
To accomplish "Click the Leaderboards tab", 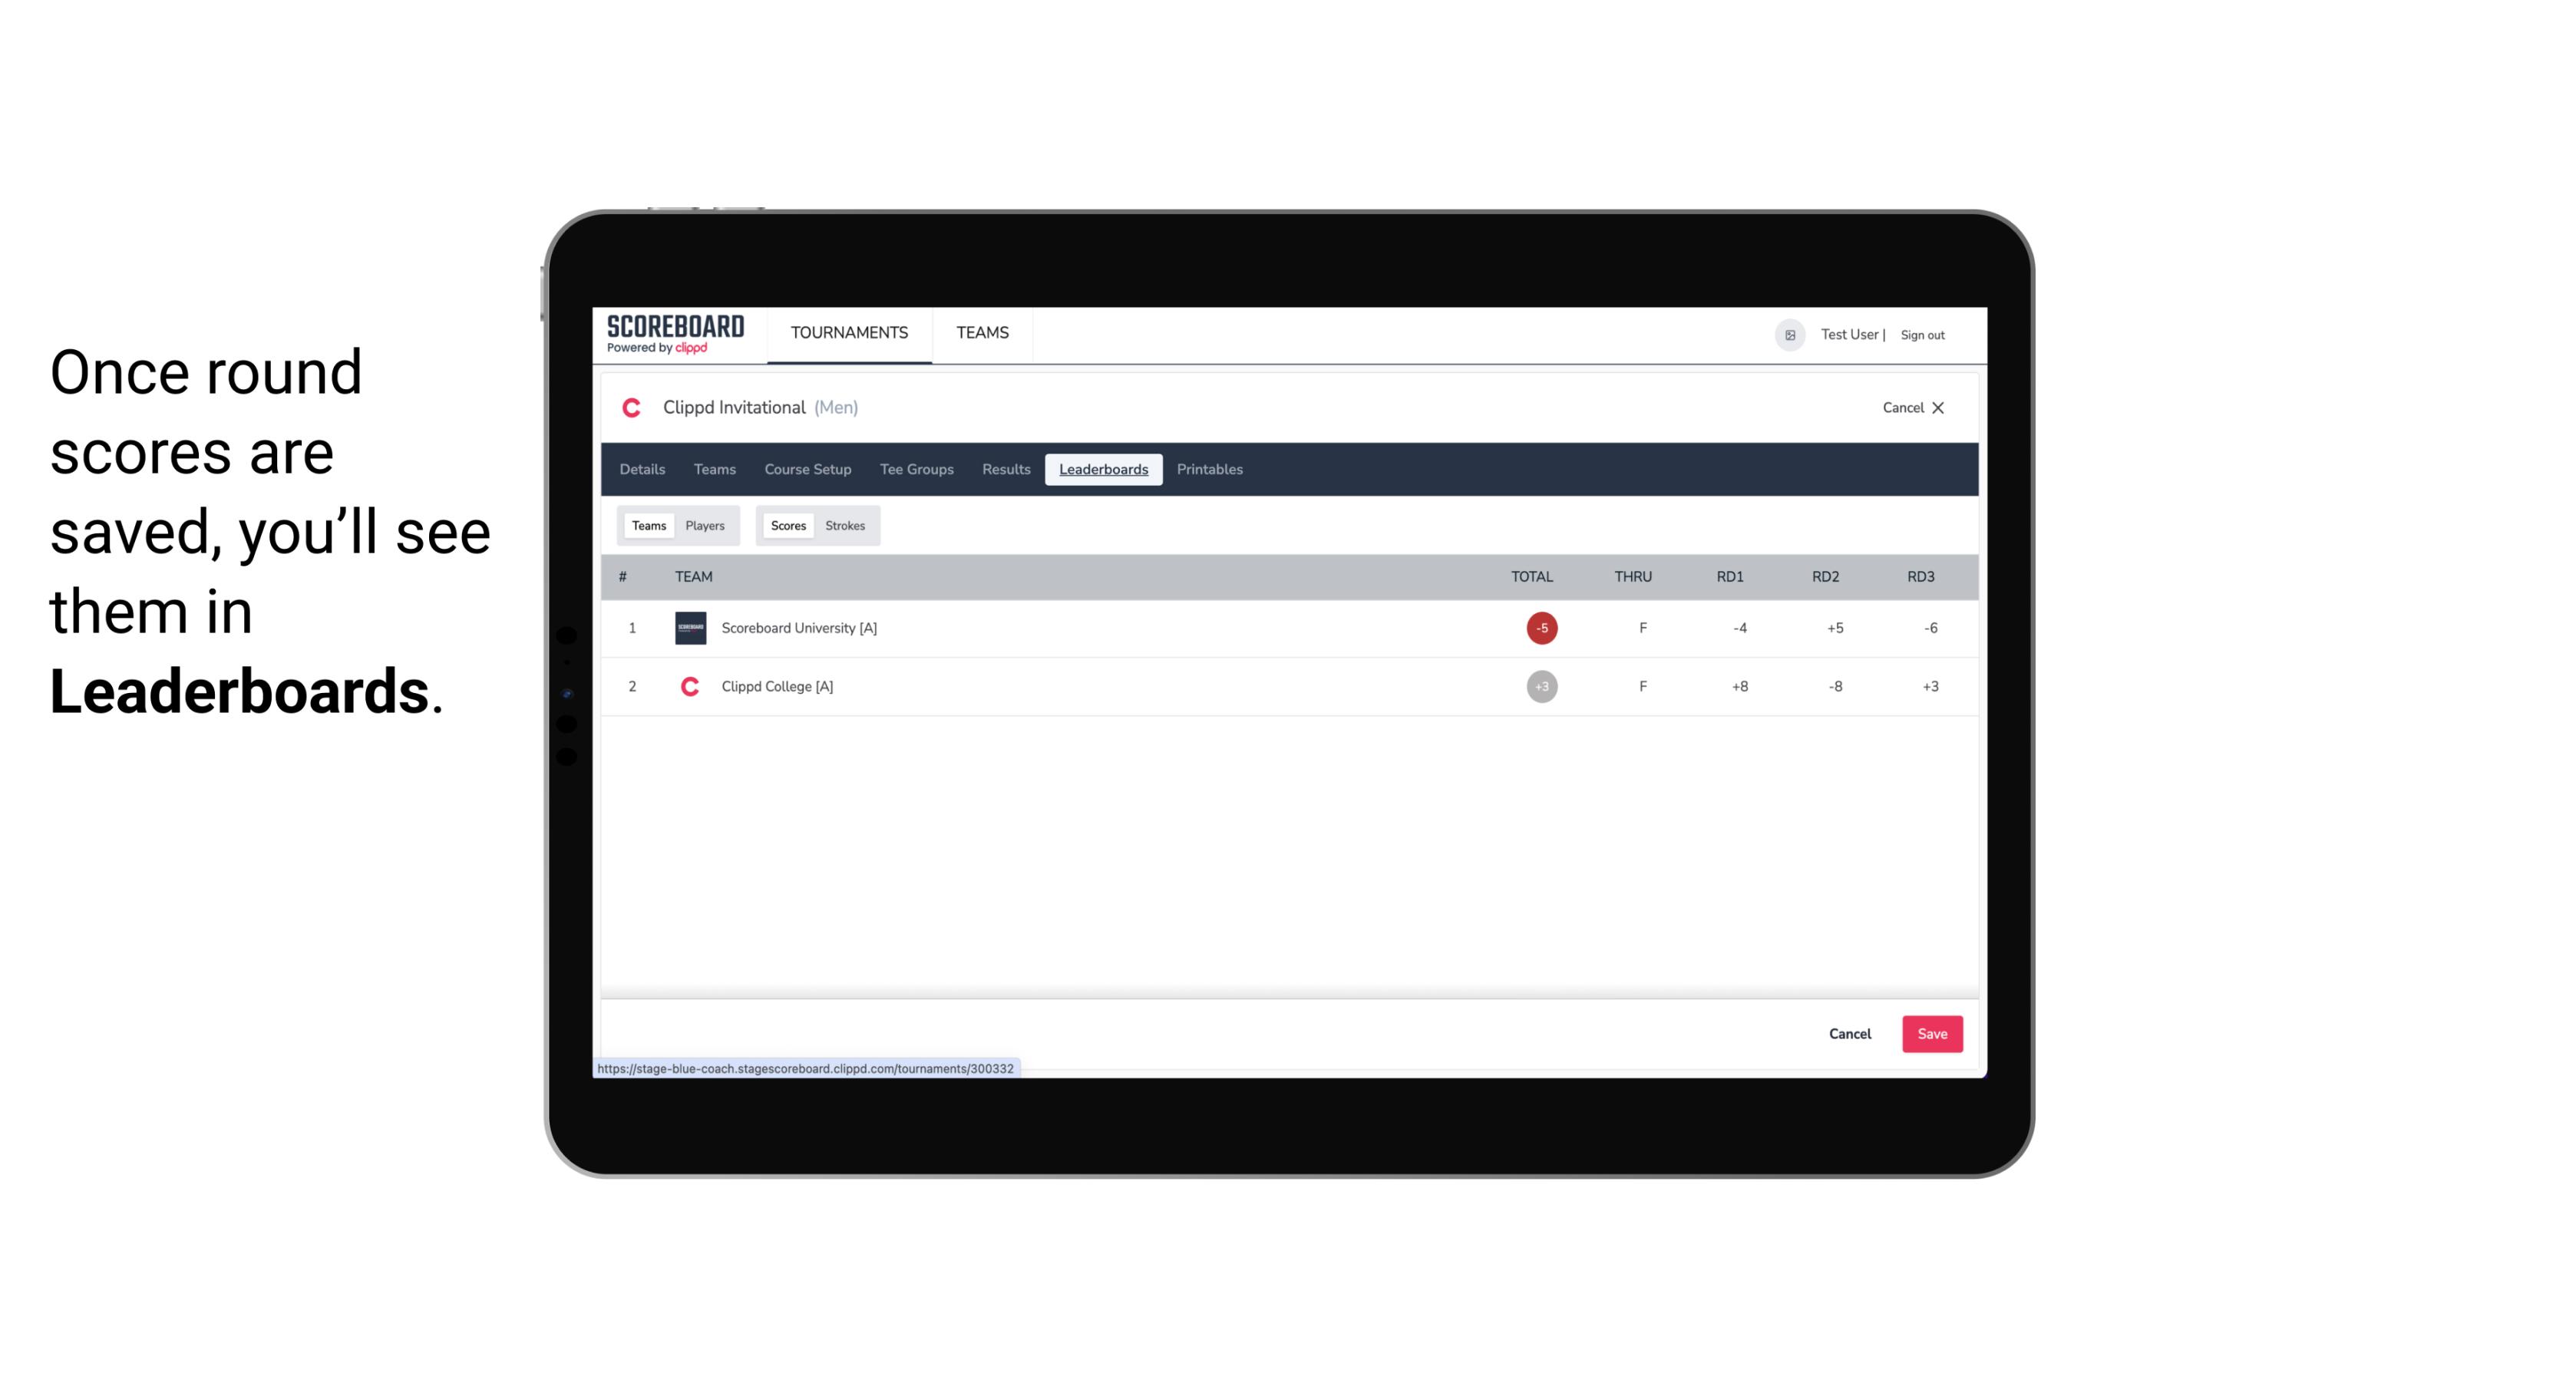I will coord(1105,470).
